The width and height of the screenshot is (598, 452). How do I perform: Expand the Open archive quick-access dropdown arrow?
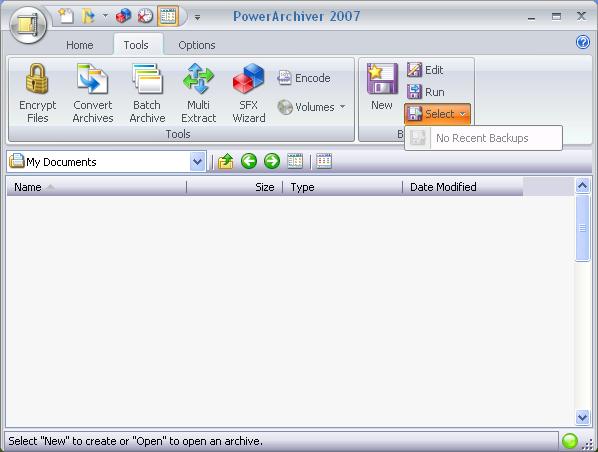(x=105, y=16)
